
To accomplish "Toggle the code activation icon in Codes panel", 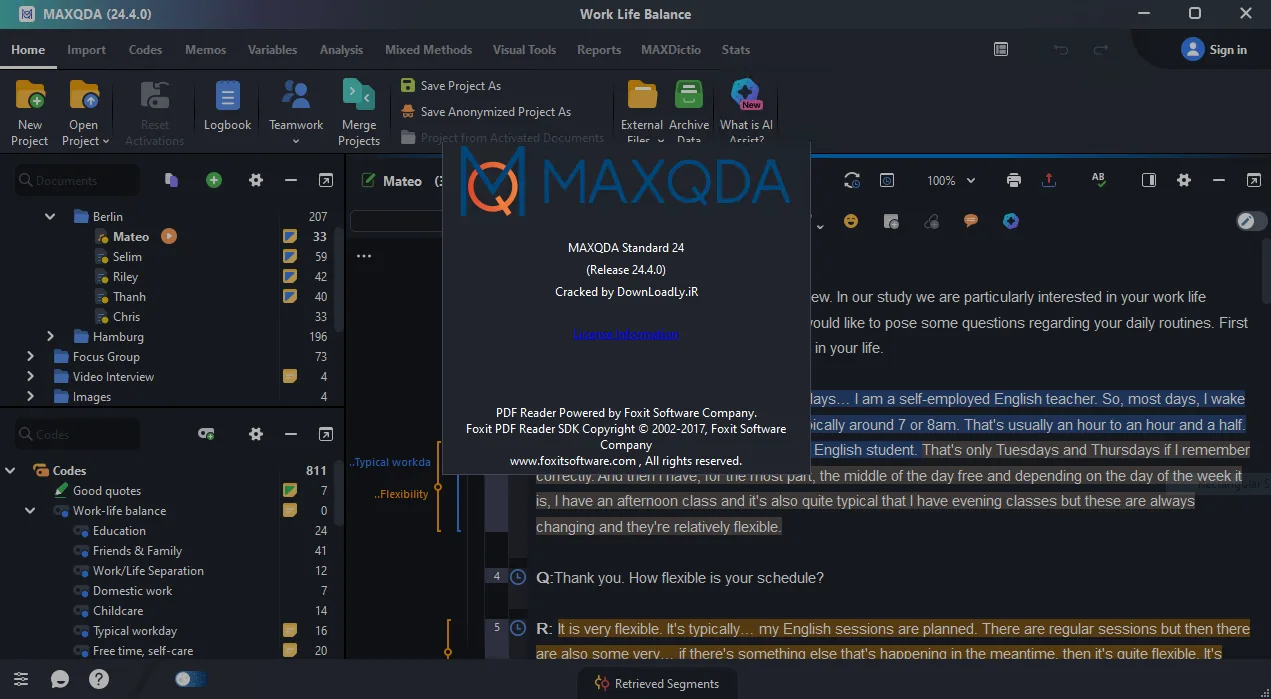I will (x=206, y=434).
